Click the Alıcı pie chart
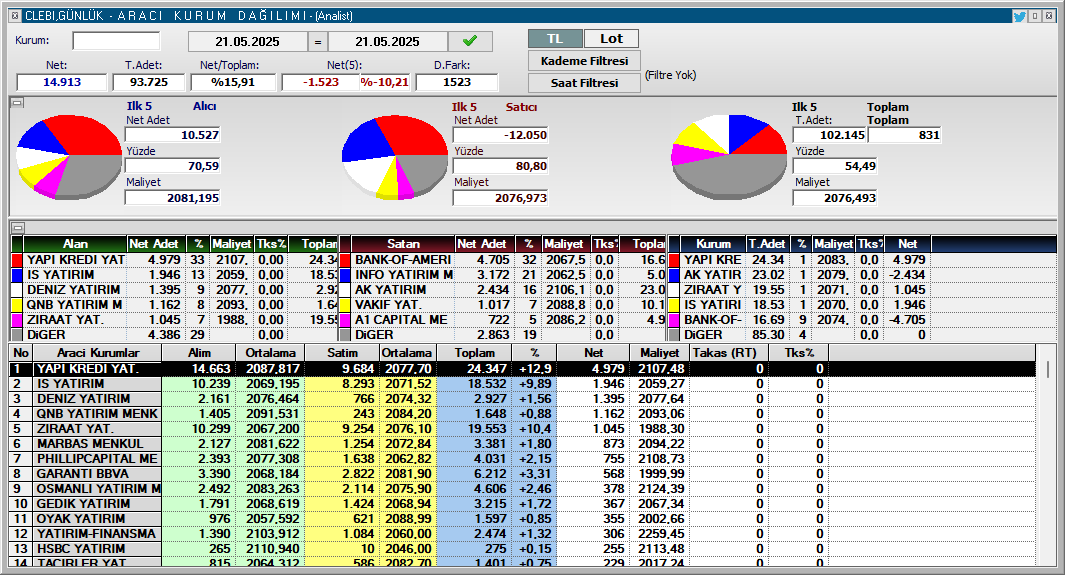Image resolution: width=1065 pixels, height=575 pixels. [x=69, y=157]
